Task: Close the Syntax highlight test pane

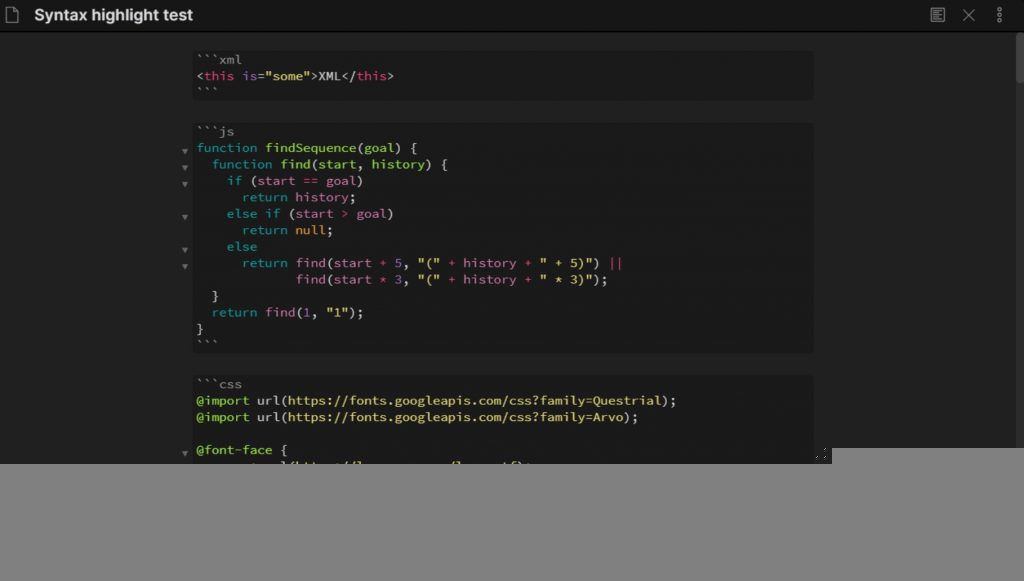Action: [968, 15]
